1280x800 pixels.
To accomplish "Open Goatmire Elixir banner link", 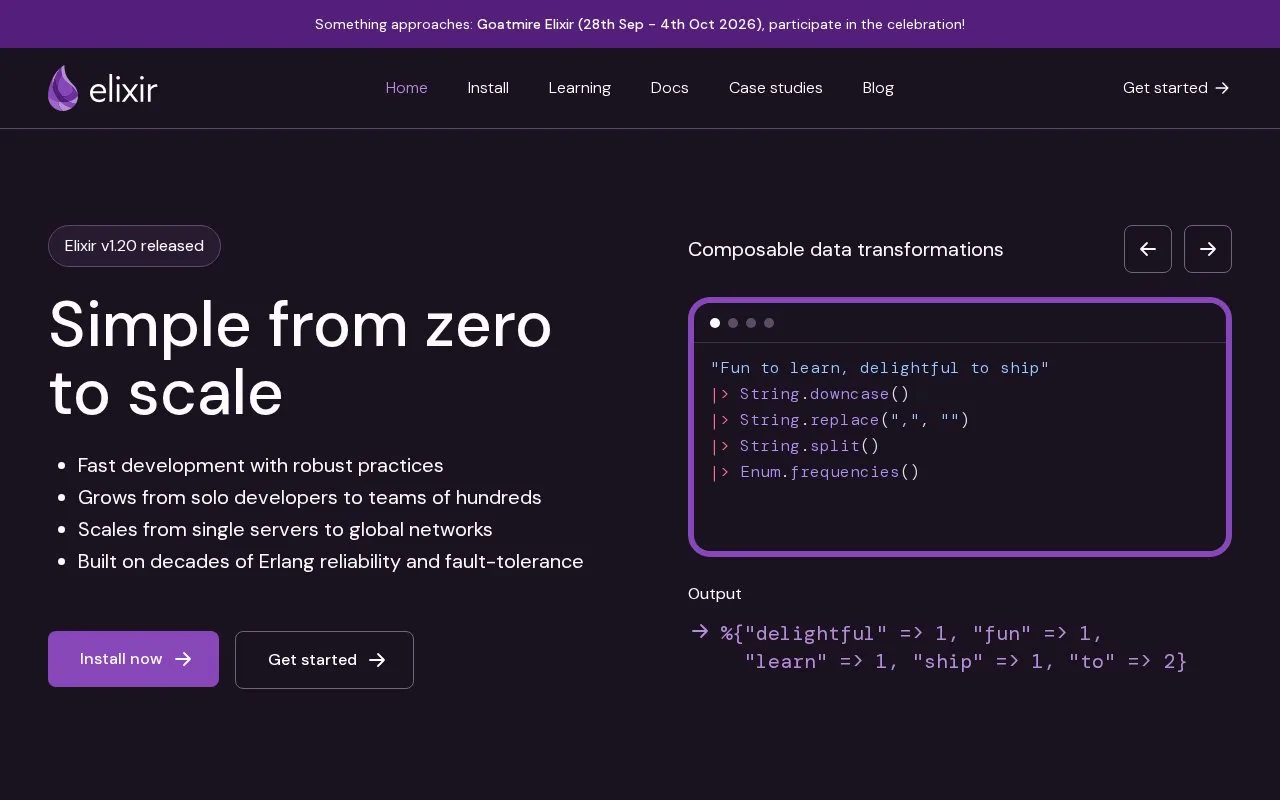I will [x=619, y=24].
